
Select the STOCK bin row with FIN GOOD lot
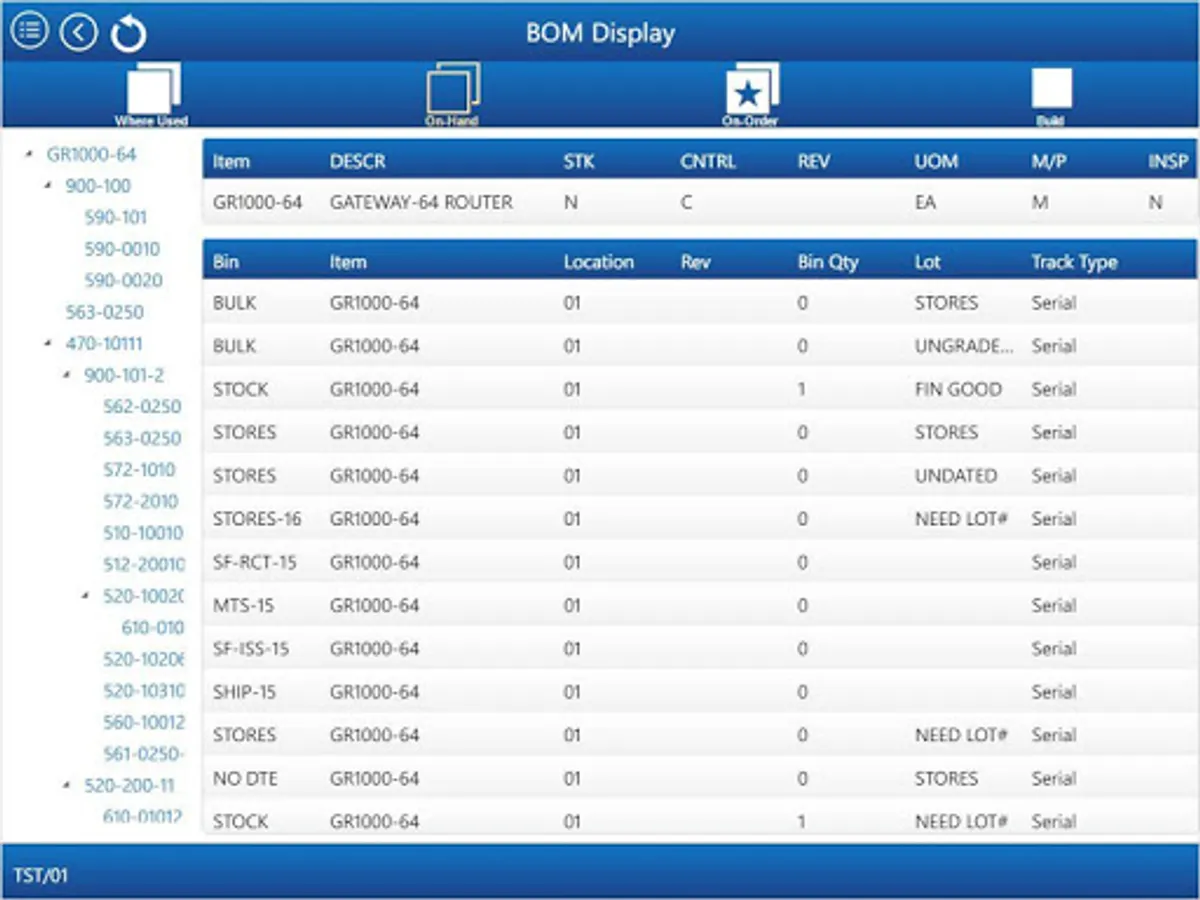click(699, 389)
